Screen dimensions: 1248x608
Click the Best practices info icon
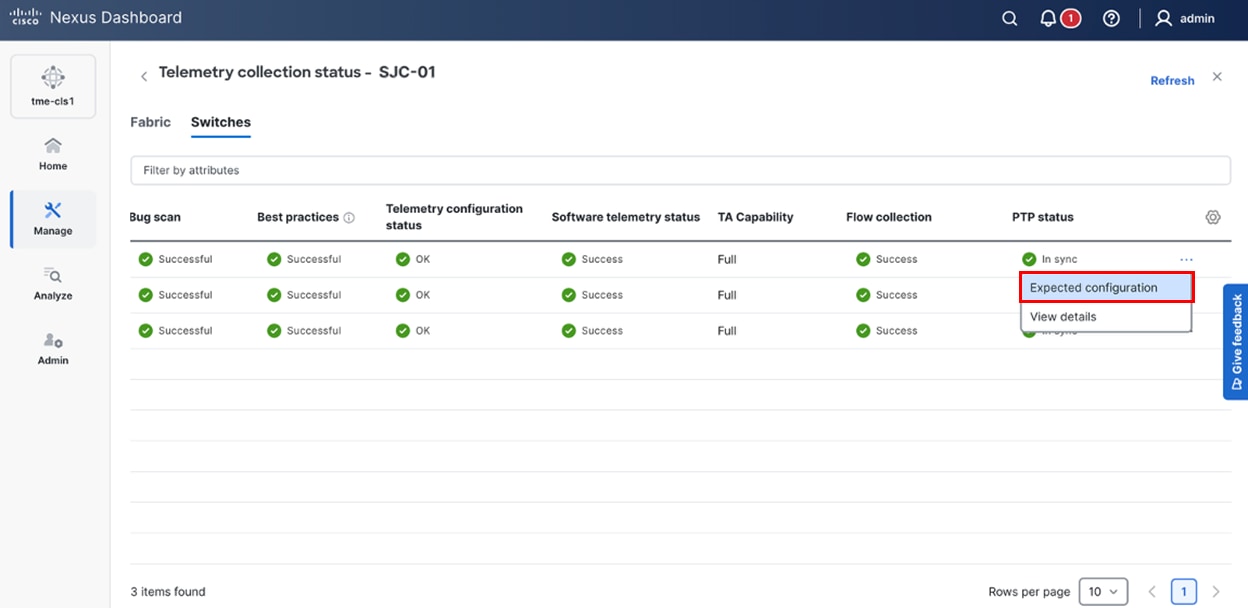(x=349, y=218)
